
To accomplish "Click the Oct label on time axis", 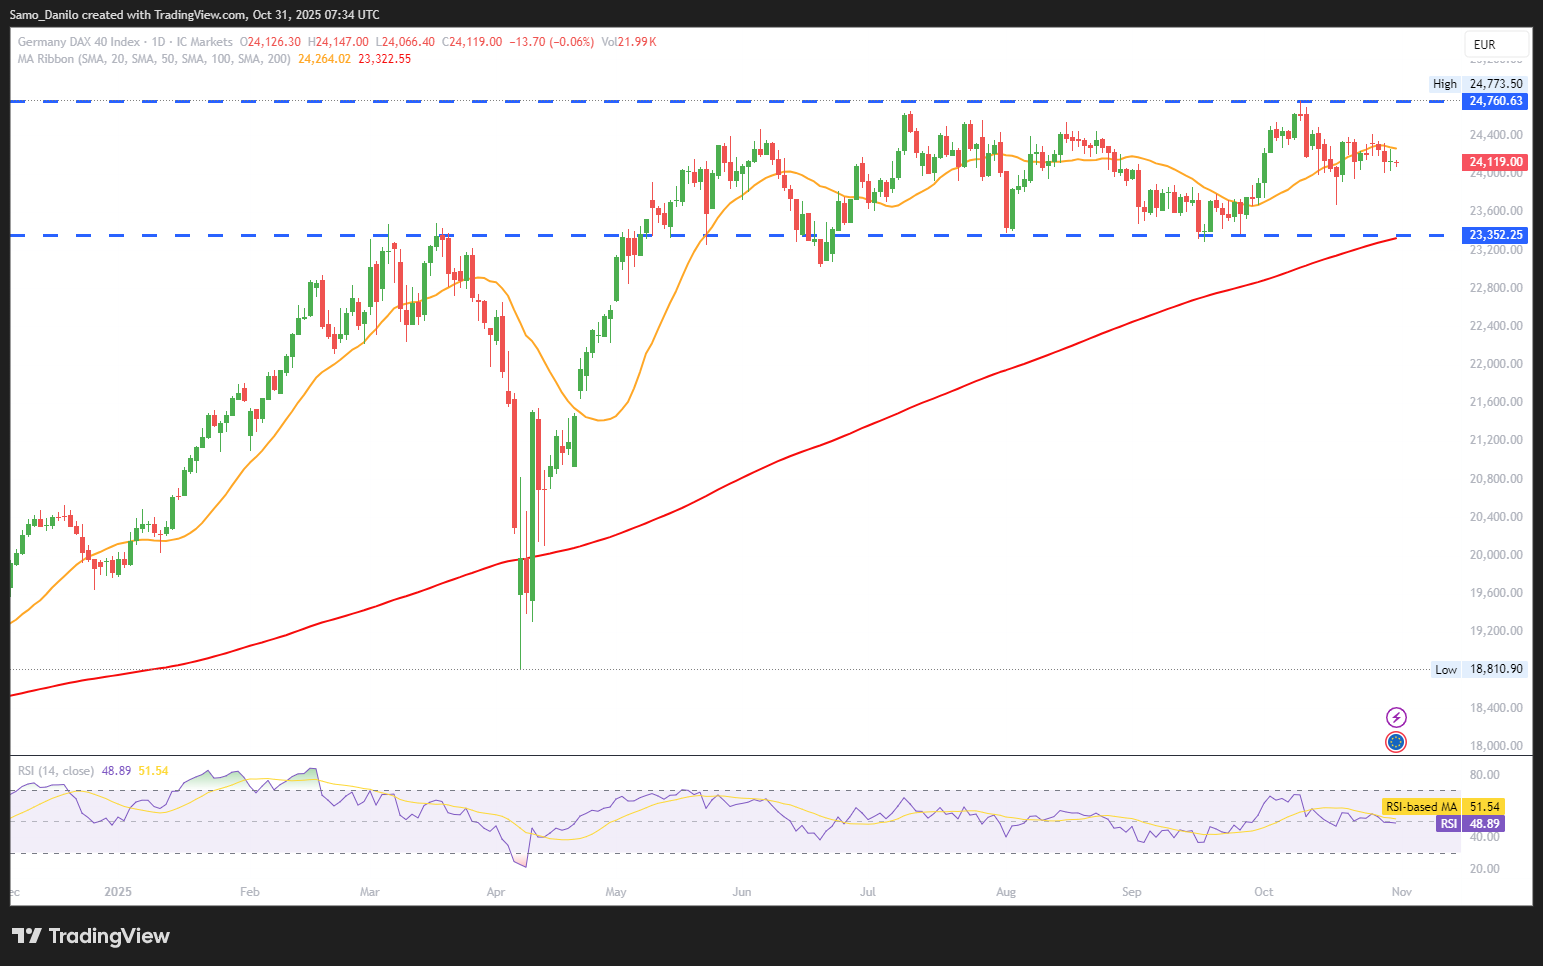I will click(1264, 892).
